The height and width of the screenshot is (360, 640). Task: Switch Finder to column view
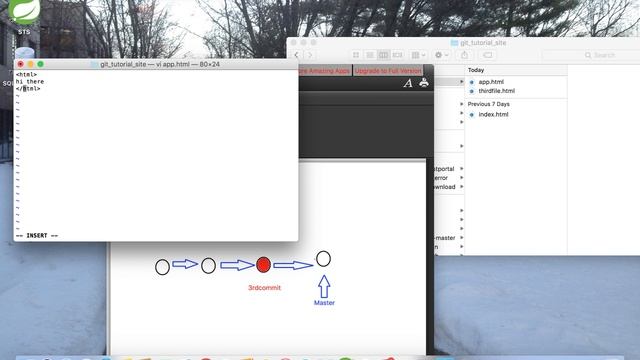tap(383, 55)
